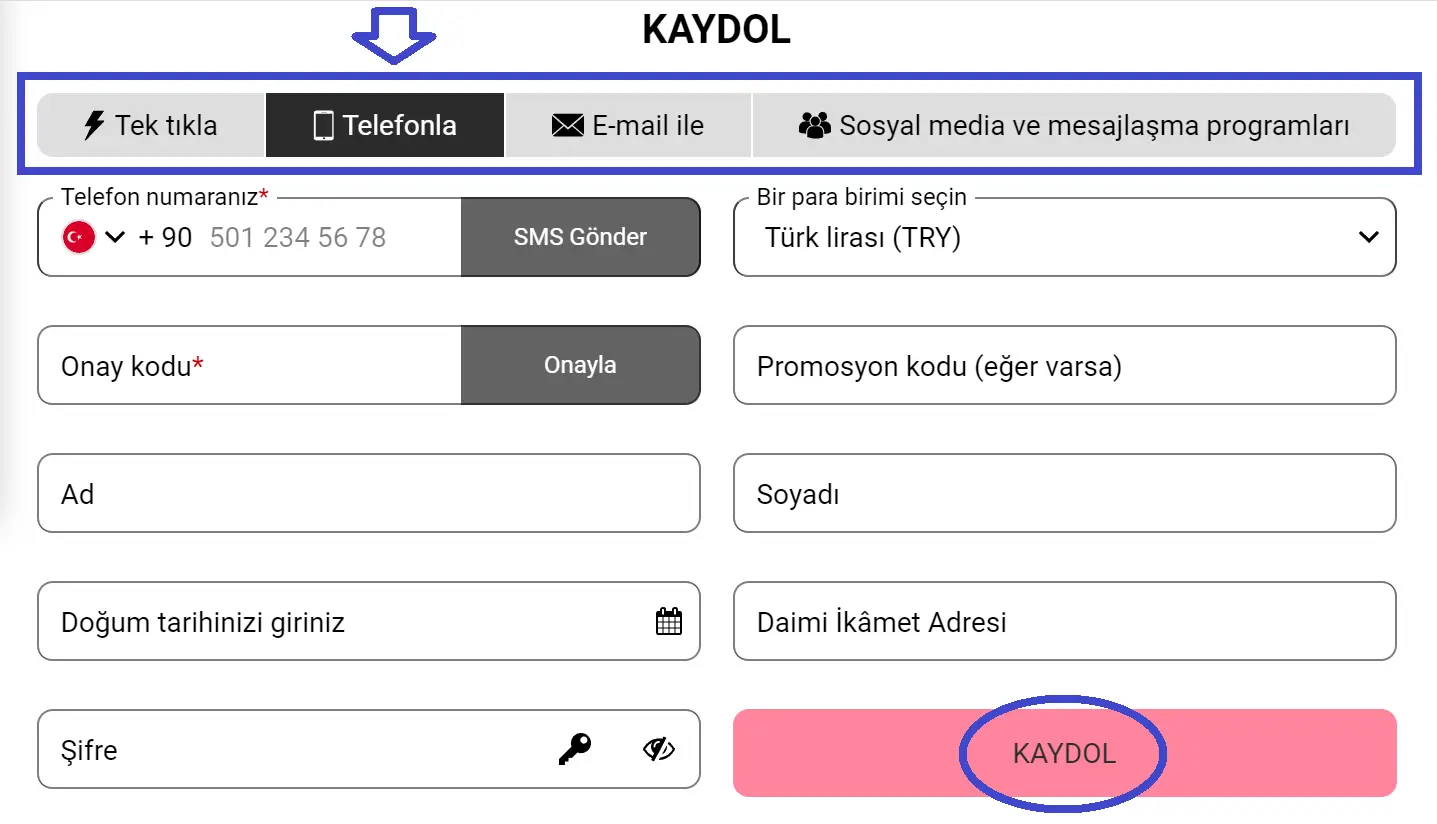Click the Daimi İkâmet Adresi field
1437x824 pixels.
click(1064, 621)
